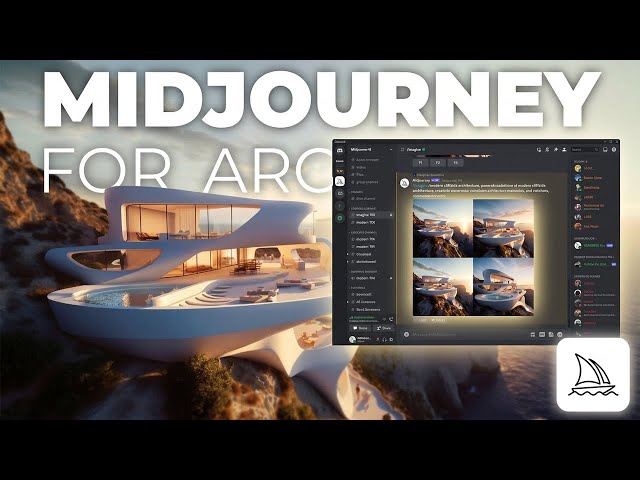Select the highlighted imagine channel in list
Viewport: 640px width, 480px height.
click(x=371, y=215)
